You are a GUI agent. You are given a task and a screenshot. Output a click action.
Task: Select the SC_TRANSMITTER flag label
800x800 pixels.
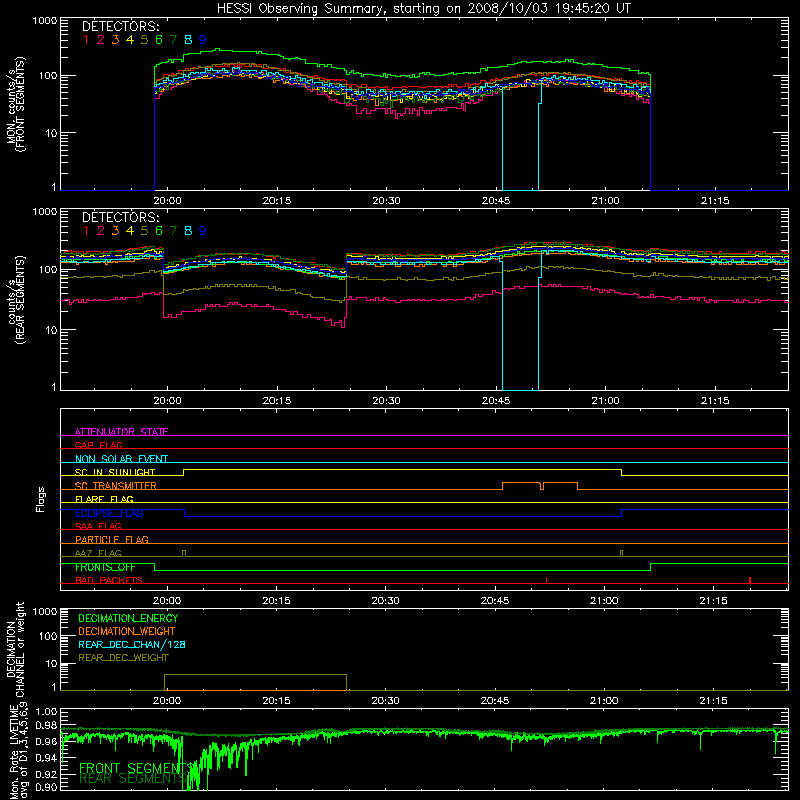point(116,486)
